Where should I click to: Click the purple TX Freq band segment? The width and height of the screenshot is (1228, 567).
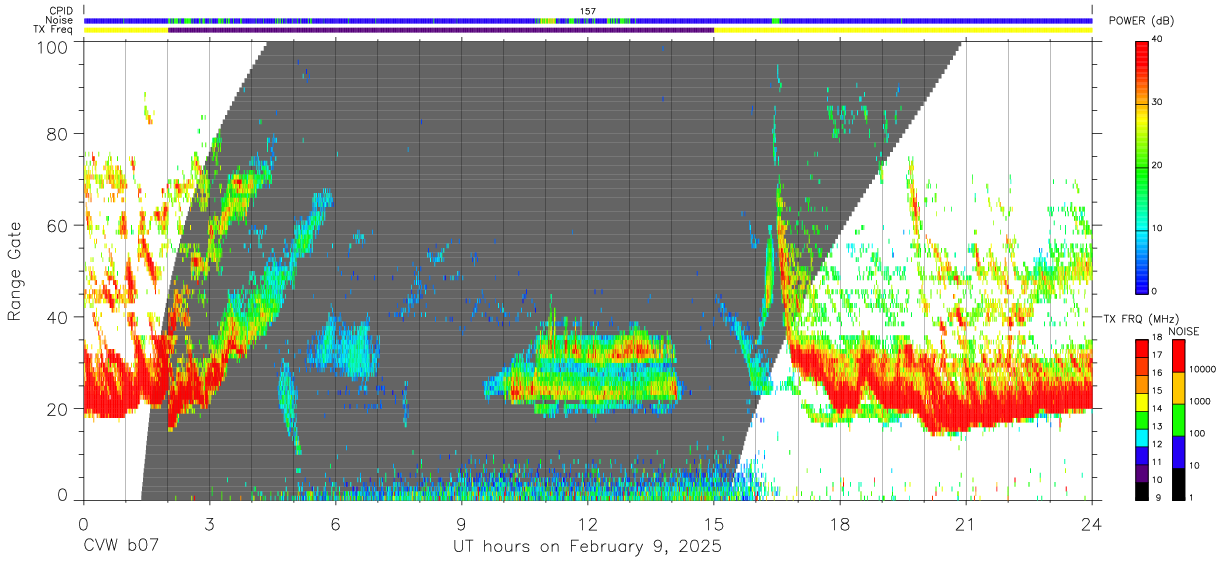click(441, 30)
